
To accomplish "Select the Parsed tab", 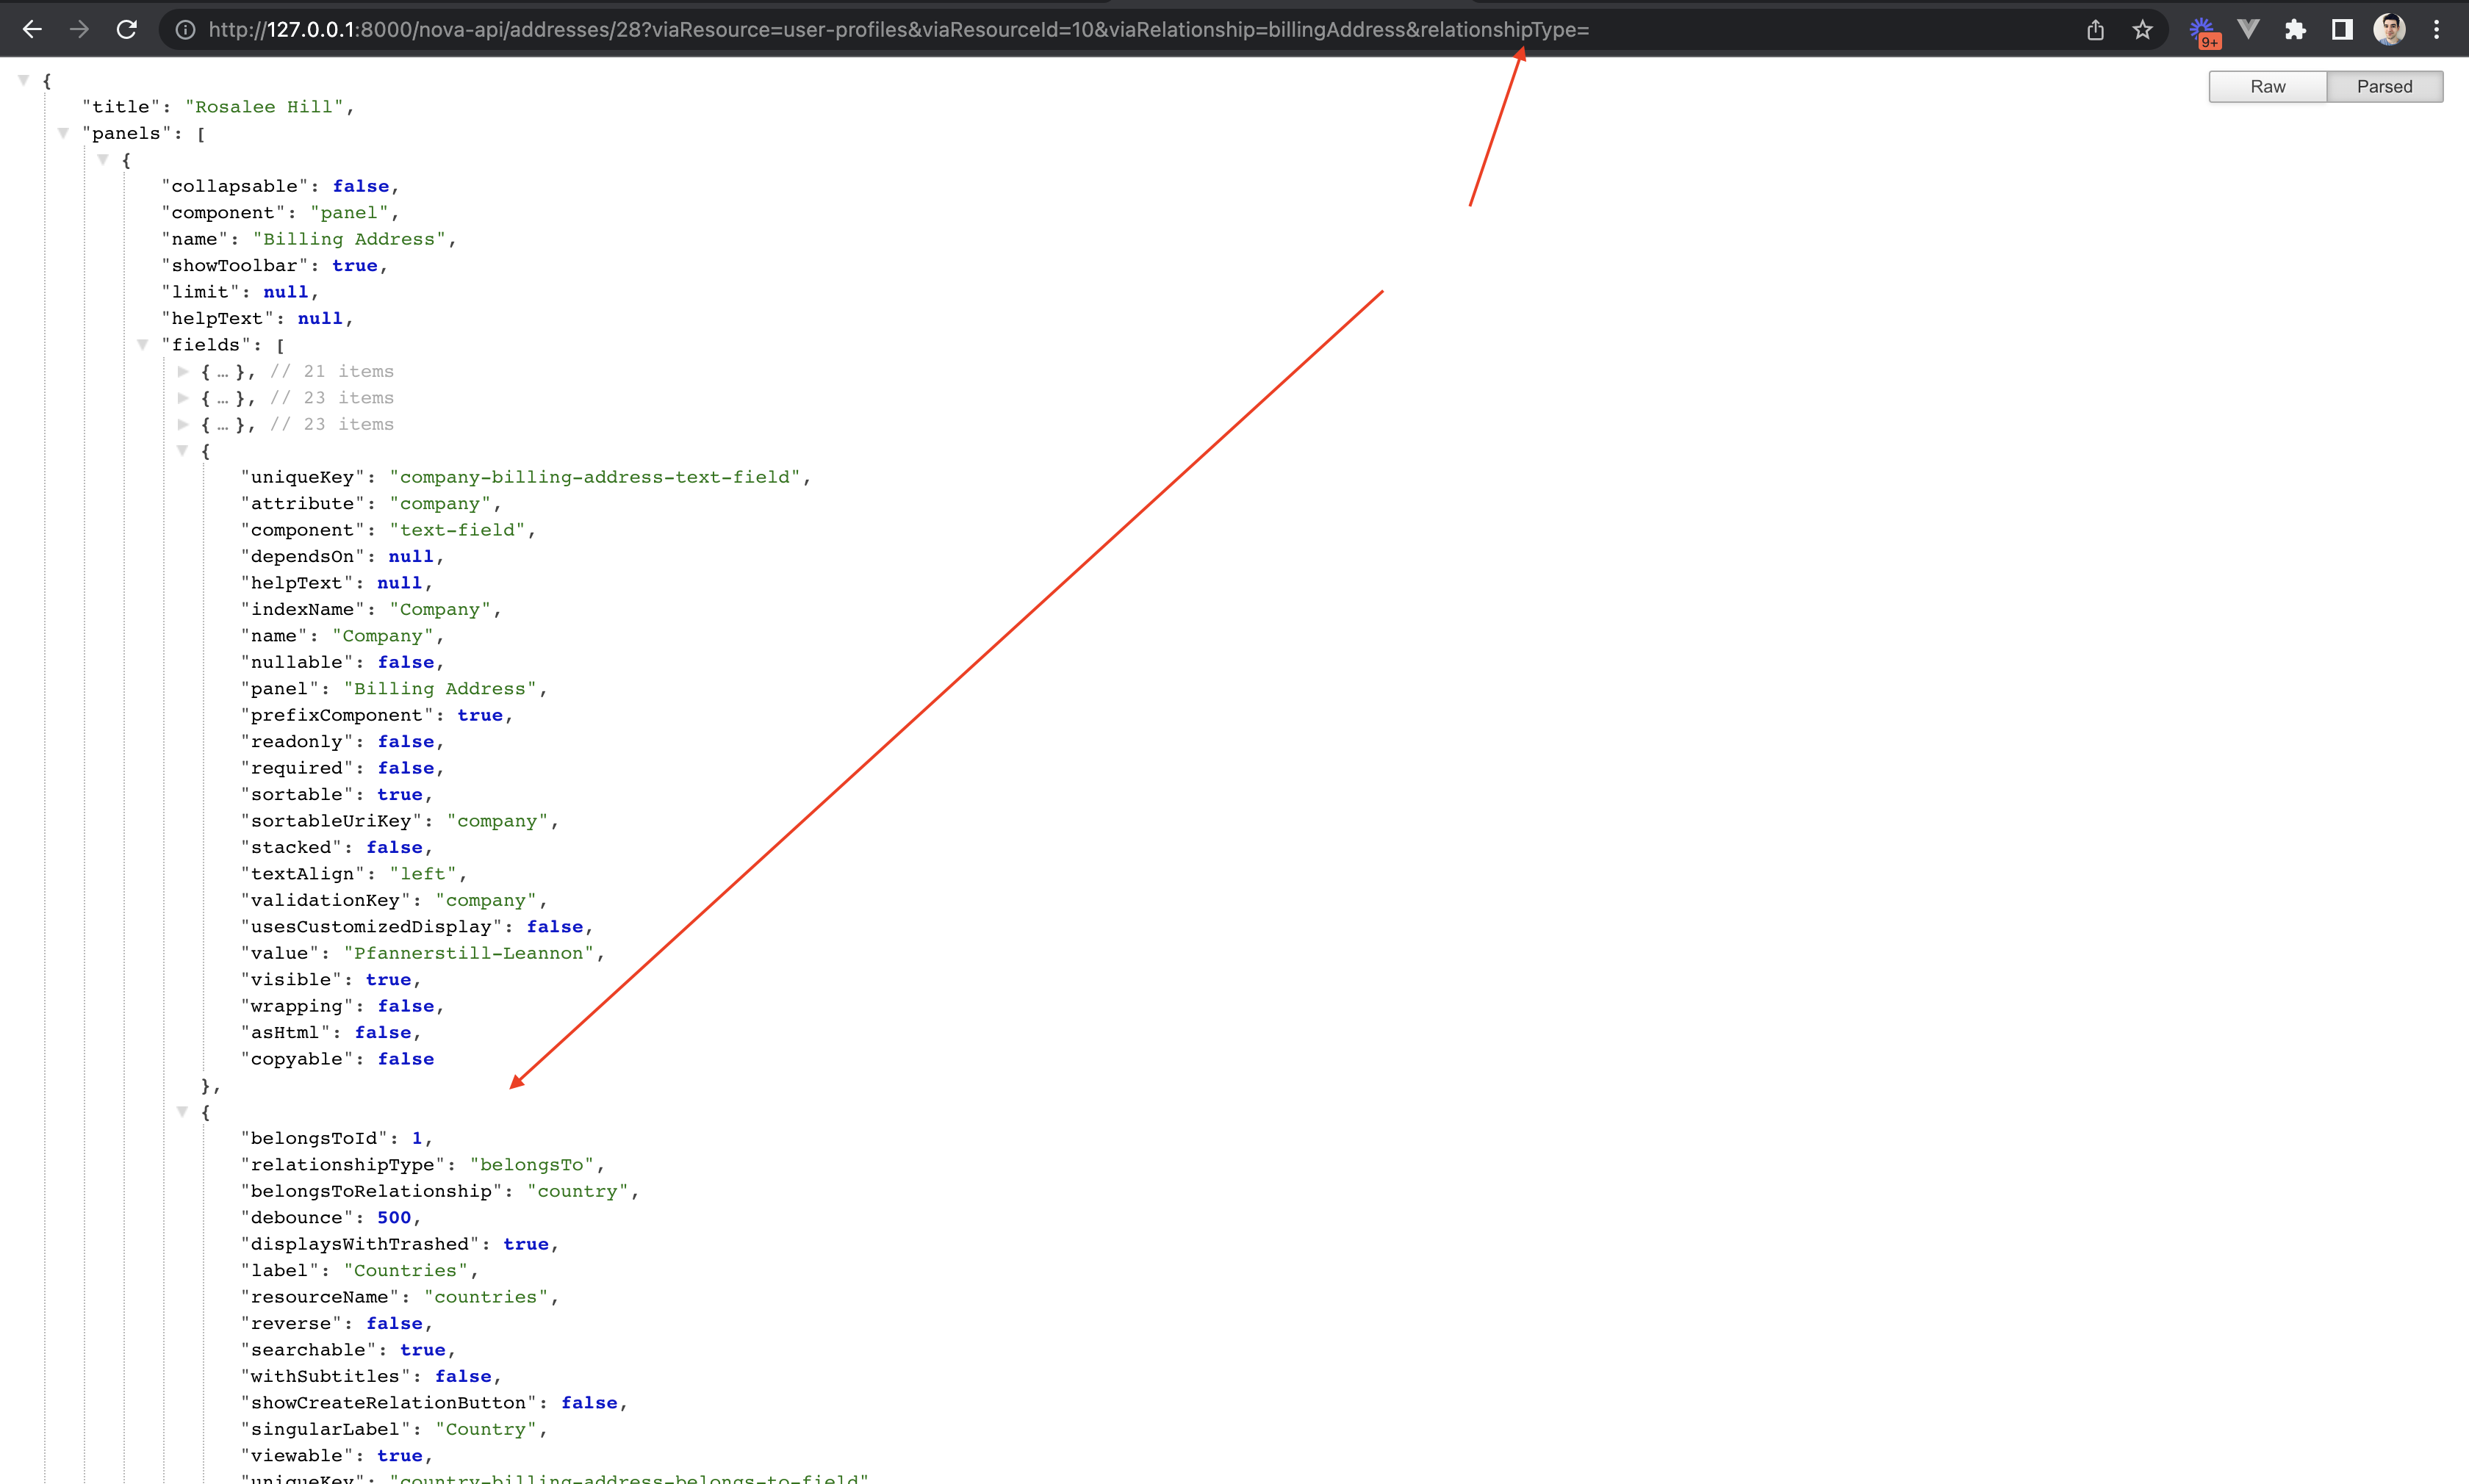I will pos(2384,86).
